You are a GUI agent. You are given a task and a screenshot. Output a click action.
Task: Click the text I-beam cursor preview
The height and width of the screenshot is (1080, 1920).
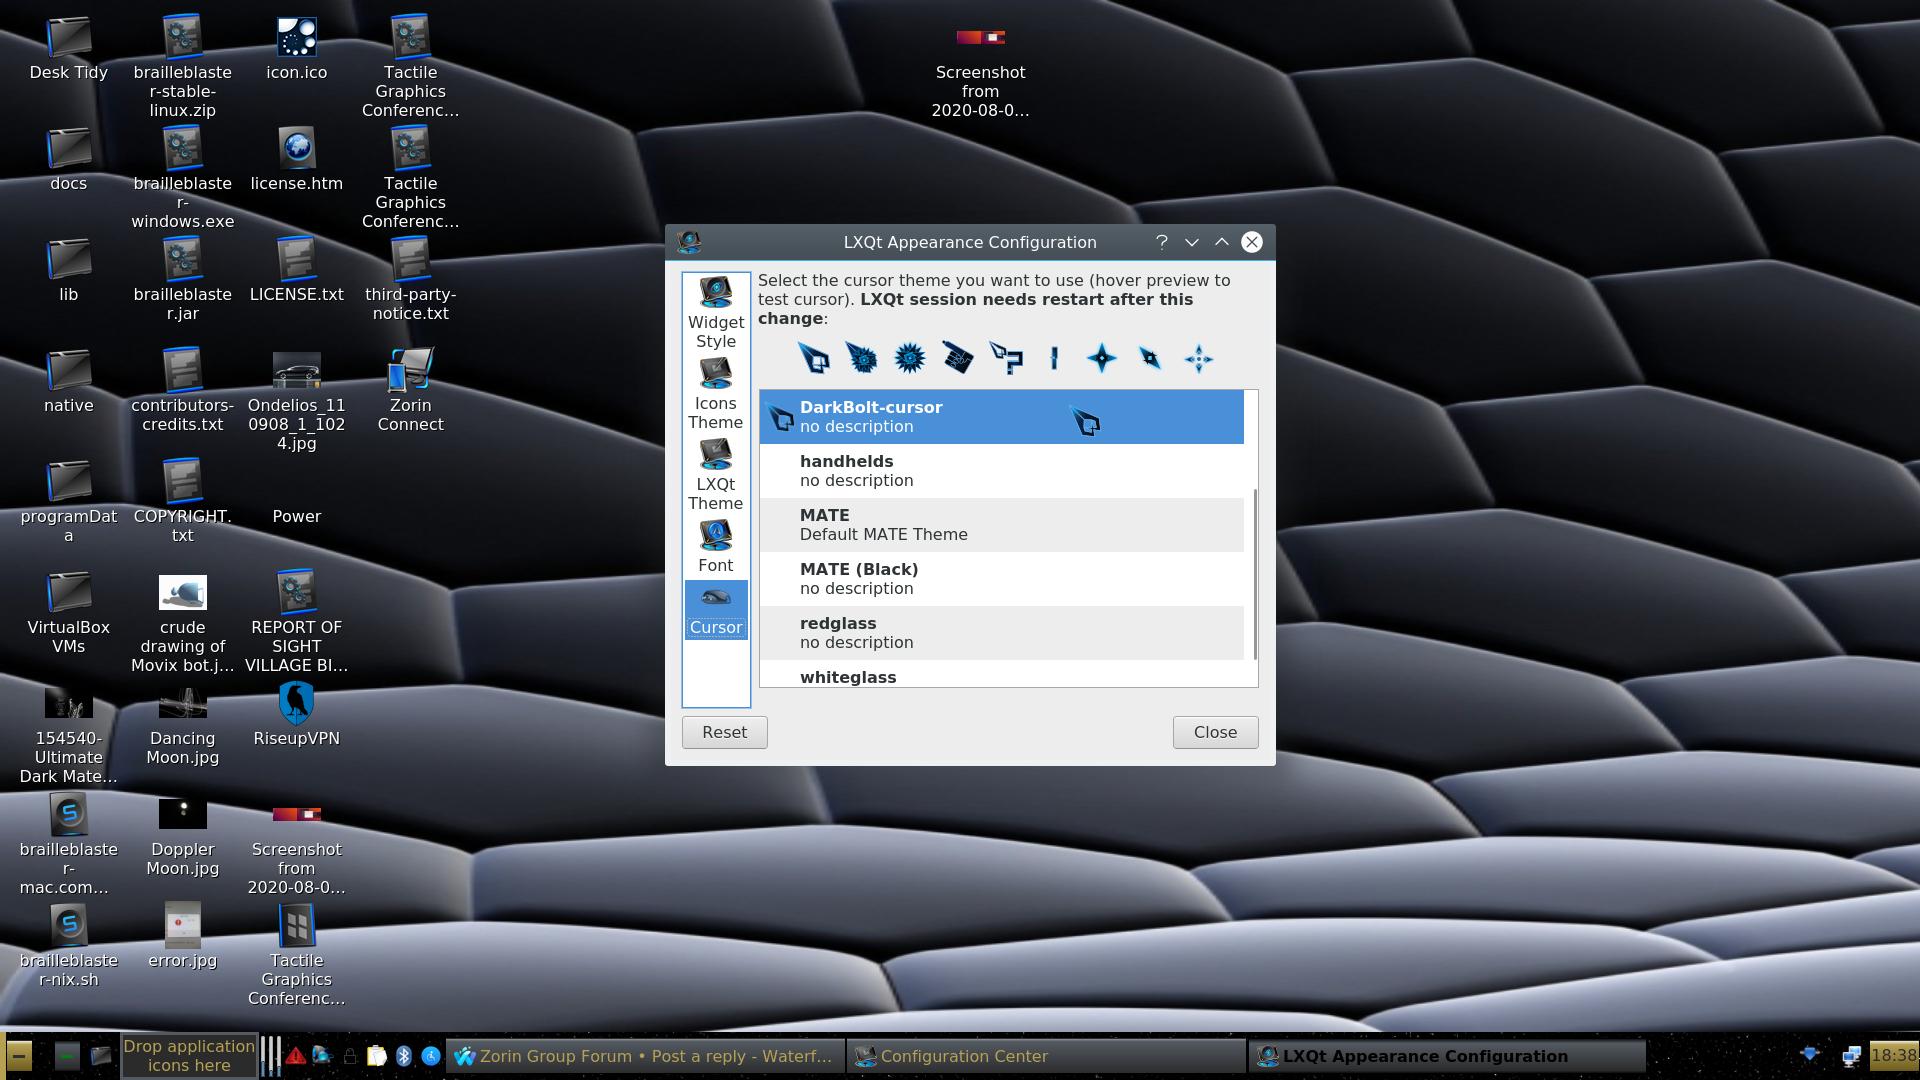1054,358
